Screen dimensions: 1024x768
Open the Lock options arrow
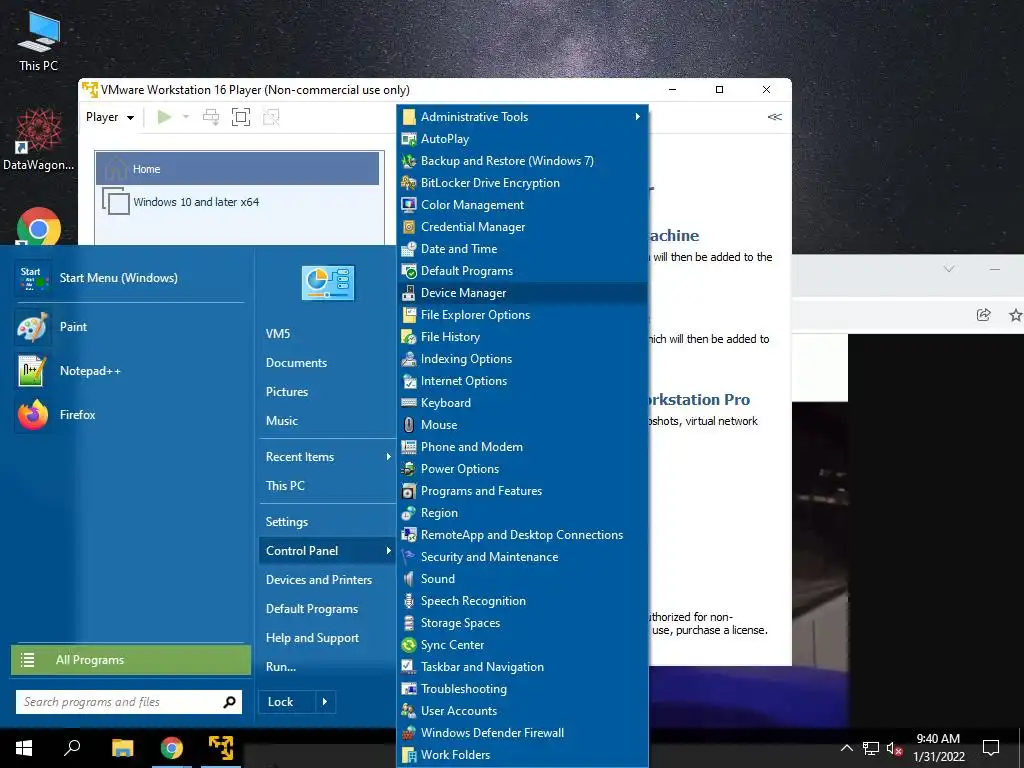325,702
